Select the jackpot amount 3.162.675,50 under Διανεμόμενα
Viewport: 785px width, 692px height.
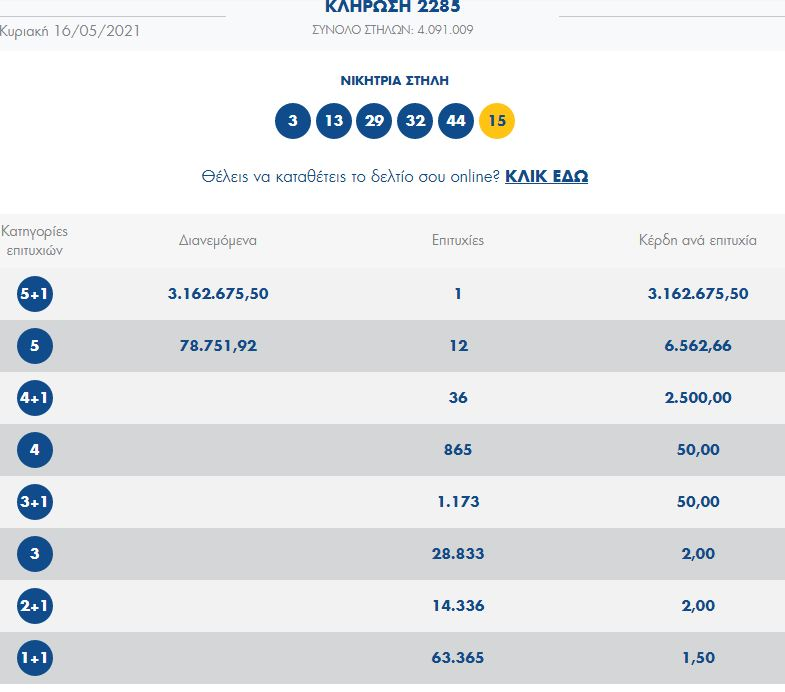coord(218,294)
